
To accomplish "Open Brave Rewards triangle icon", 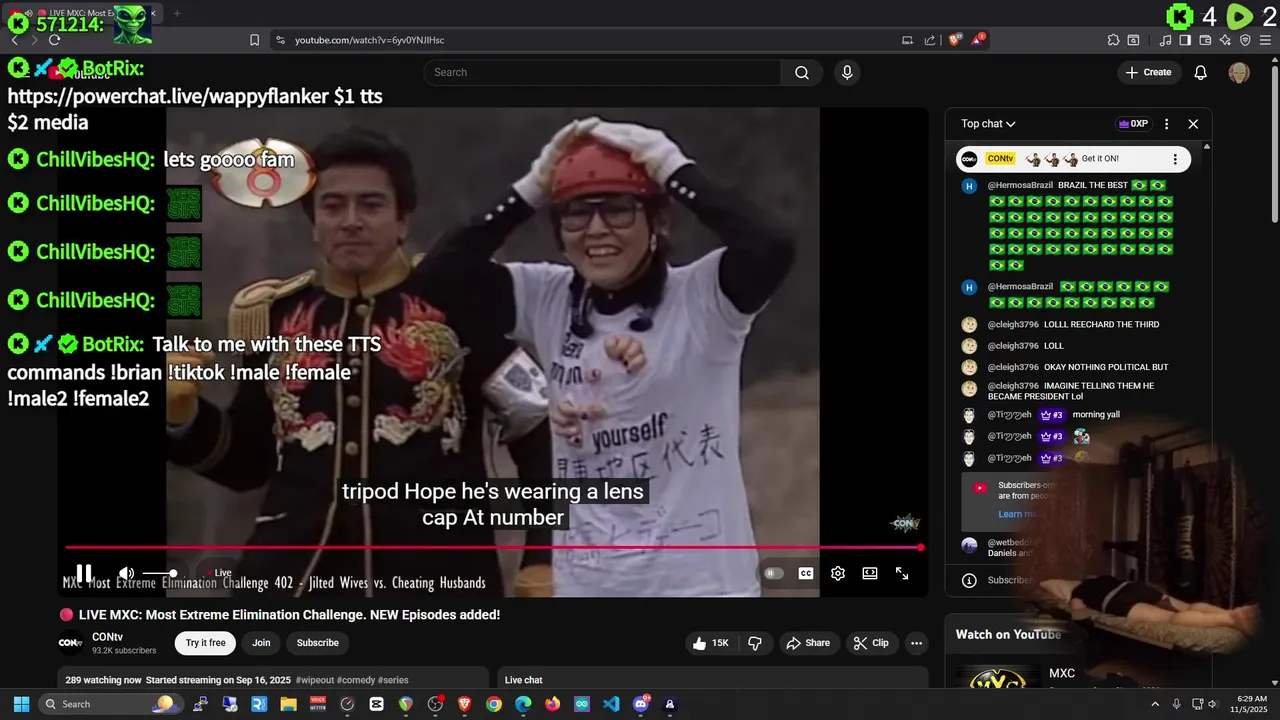I will click(978, 40).
